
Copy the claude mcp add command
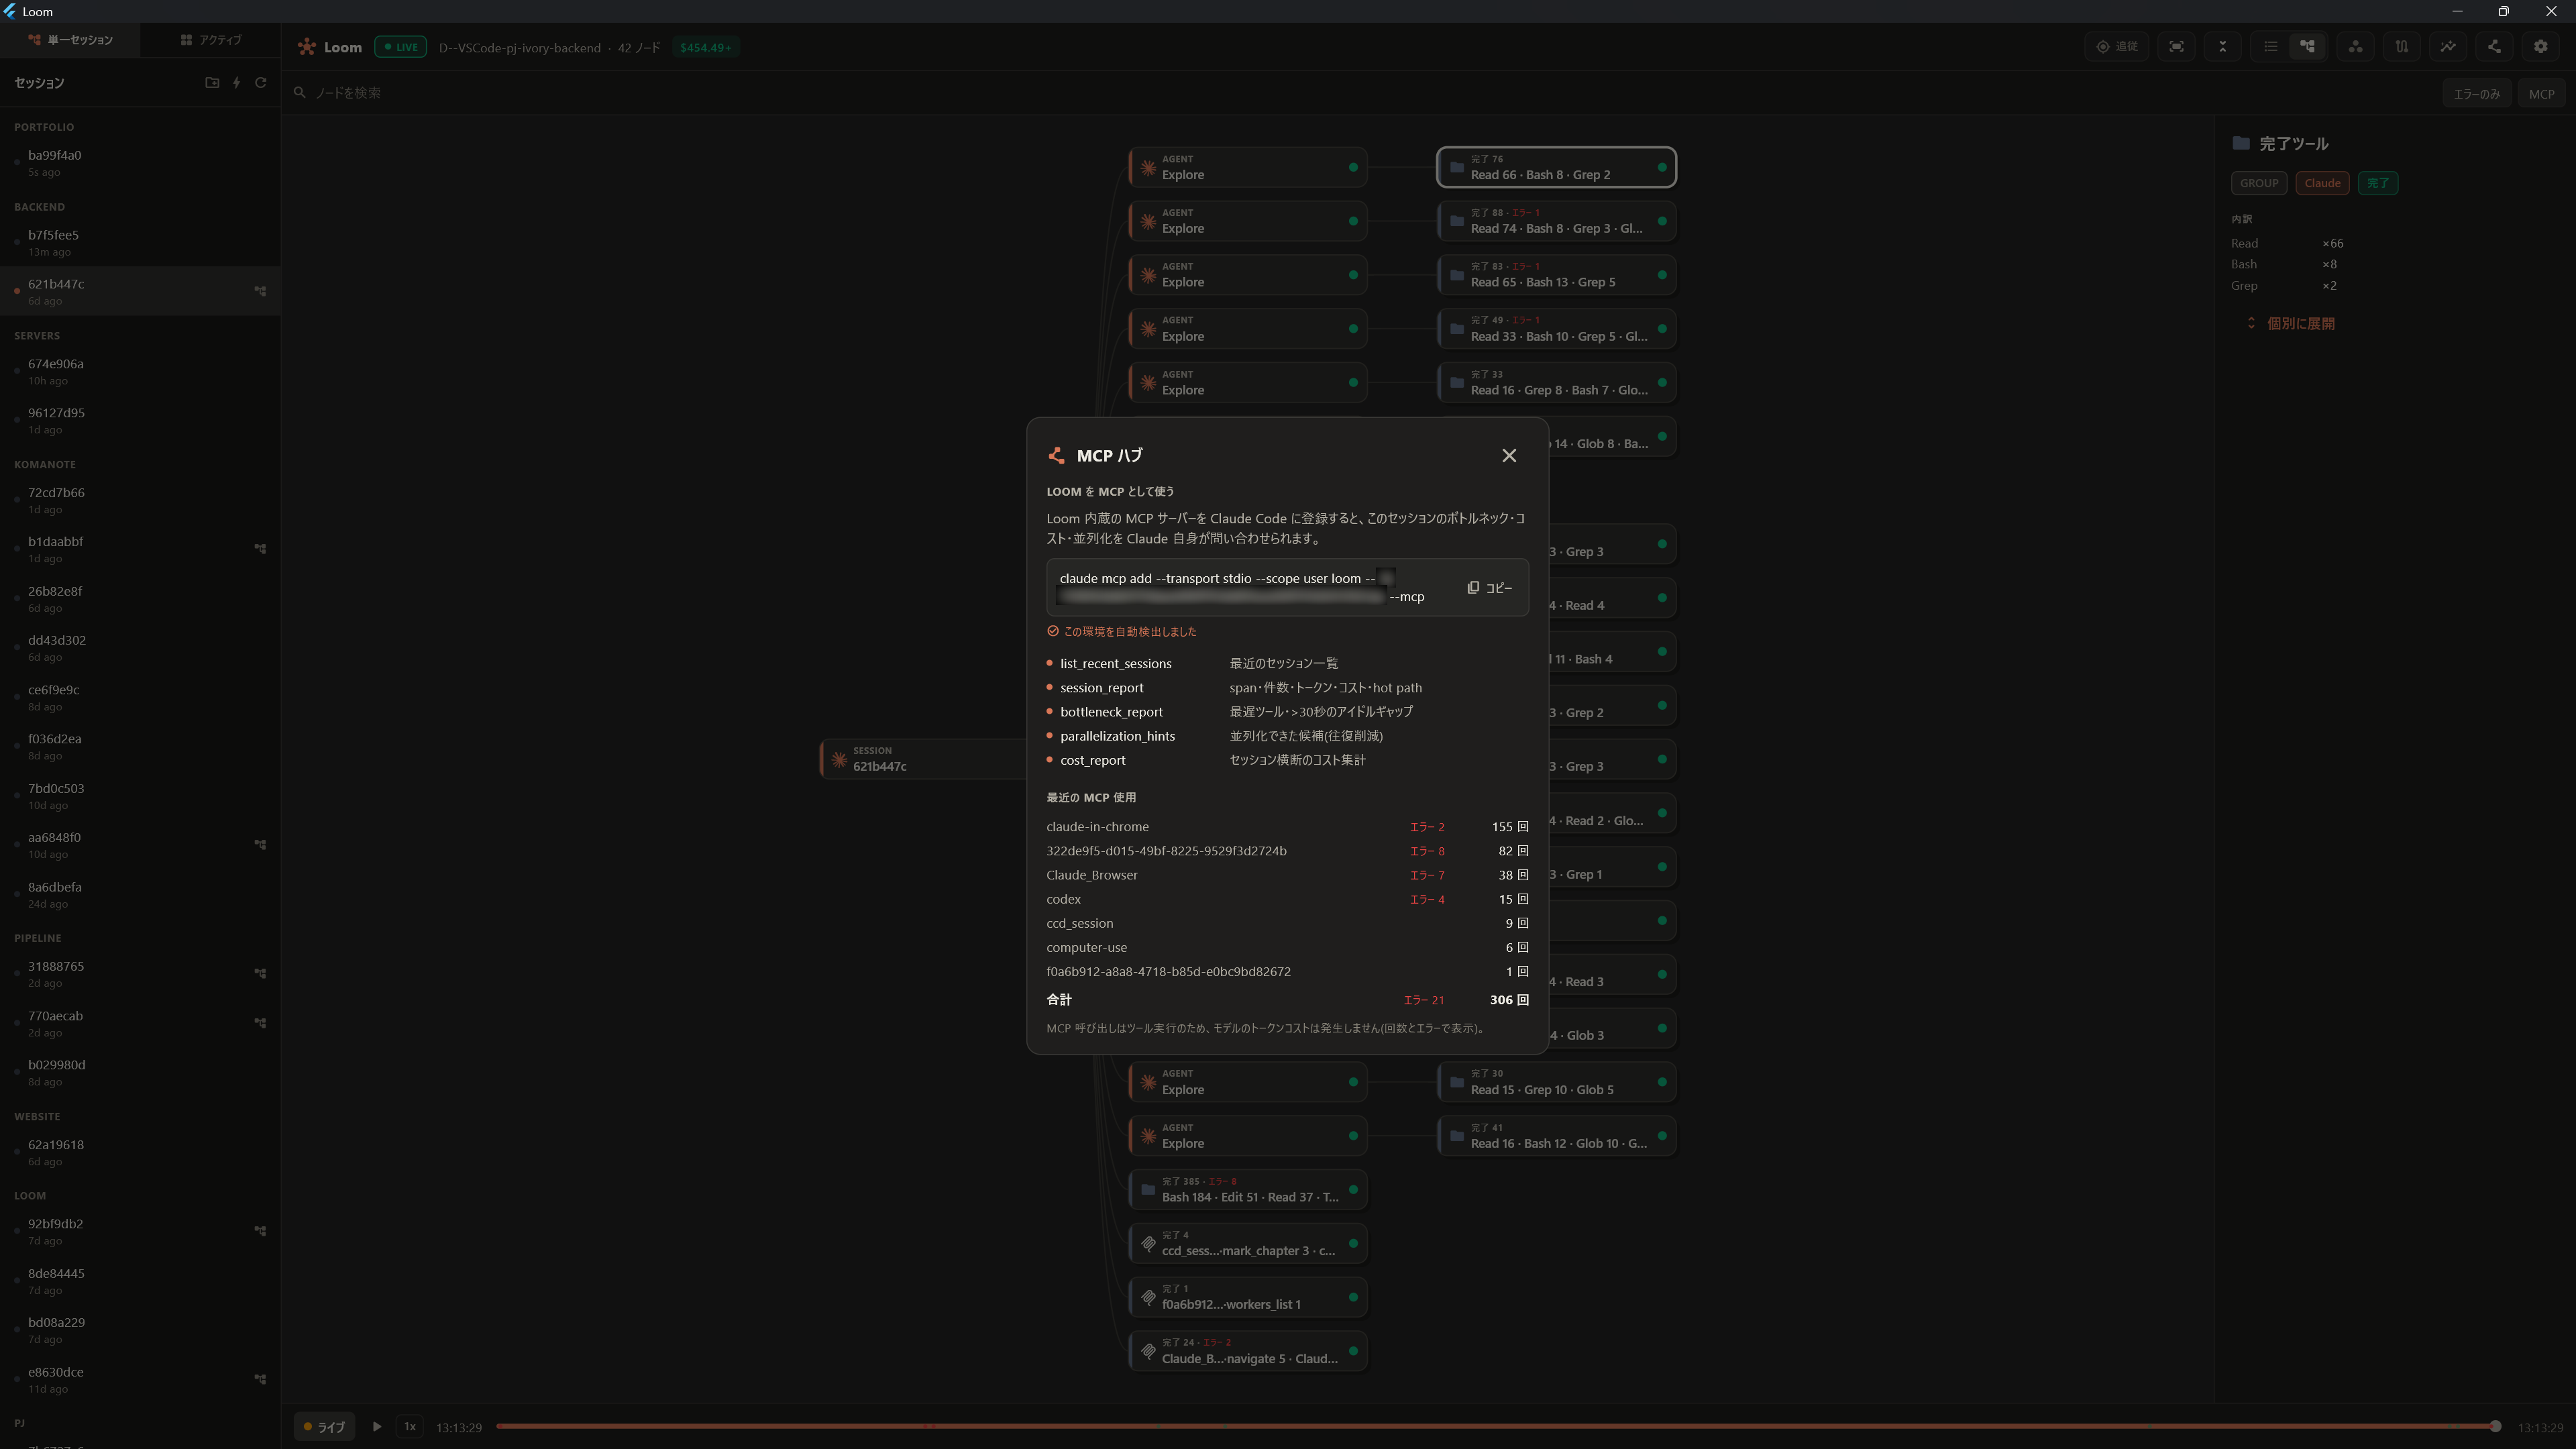tap(1490, 588)
